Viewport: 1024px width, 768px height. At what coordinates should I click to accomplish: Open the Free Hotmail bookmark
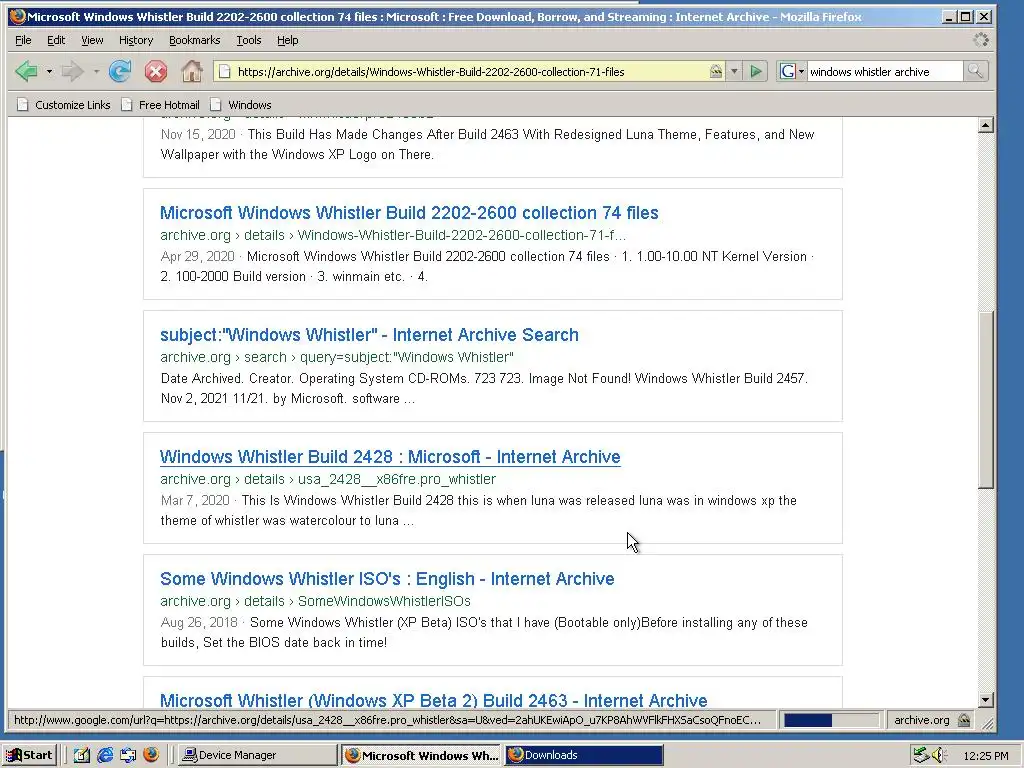click(x=161, y=105)
